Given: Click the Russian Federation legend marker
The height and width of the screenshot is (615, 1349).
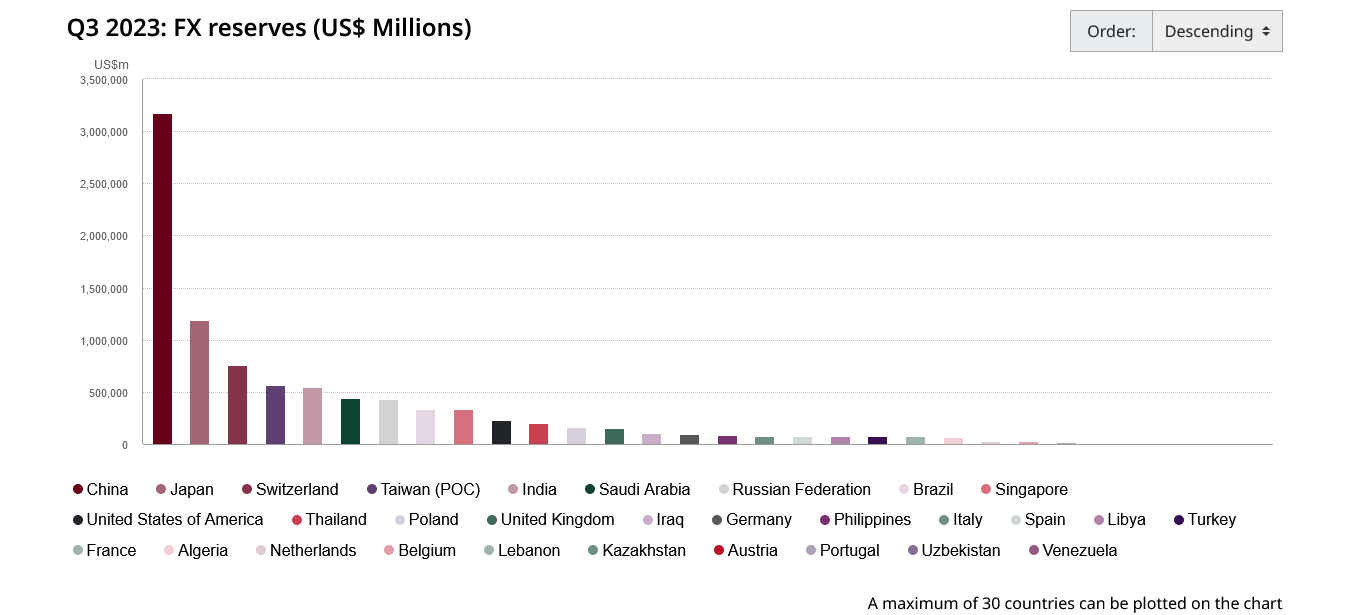Looking at the screenshot, I should [724, 490].
